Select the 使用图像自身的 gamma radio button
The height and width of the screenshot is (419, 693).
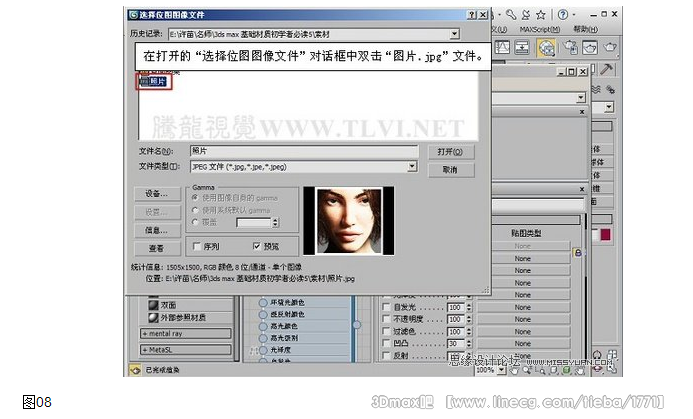click(x=195, y=198)
